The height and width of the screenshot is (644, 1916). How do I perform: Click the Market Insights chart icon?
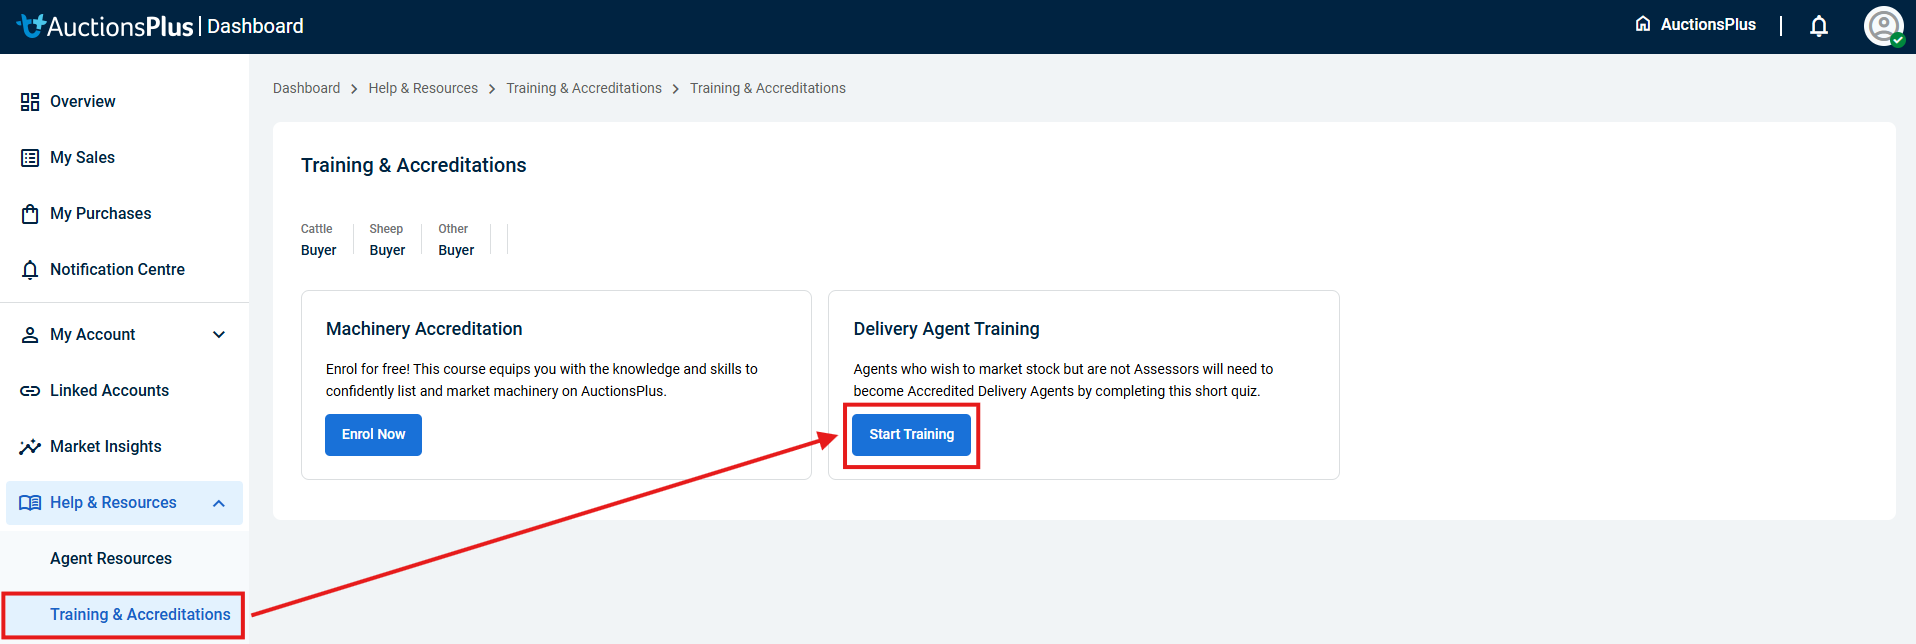(x=30, y=447)
